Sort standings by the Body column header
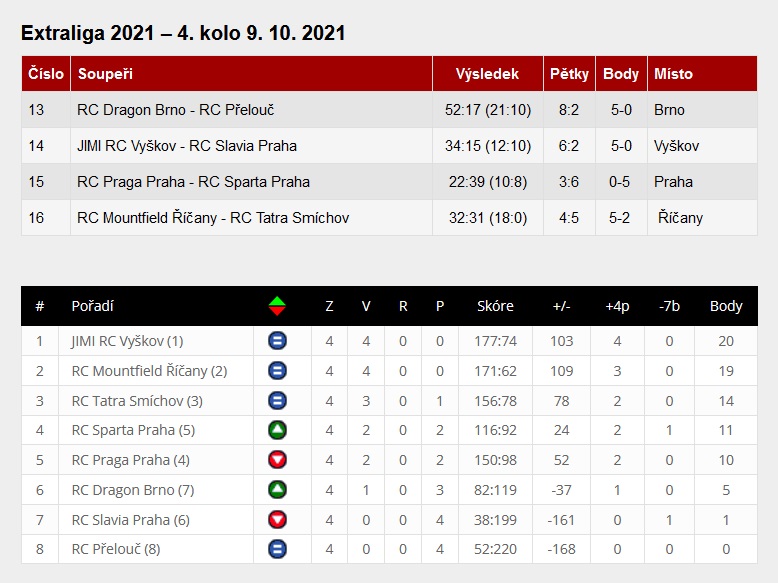The height and width of the screenshot is (583, 778). tap(726, 306)
